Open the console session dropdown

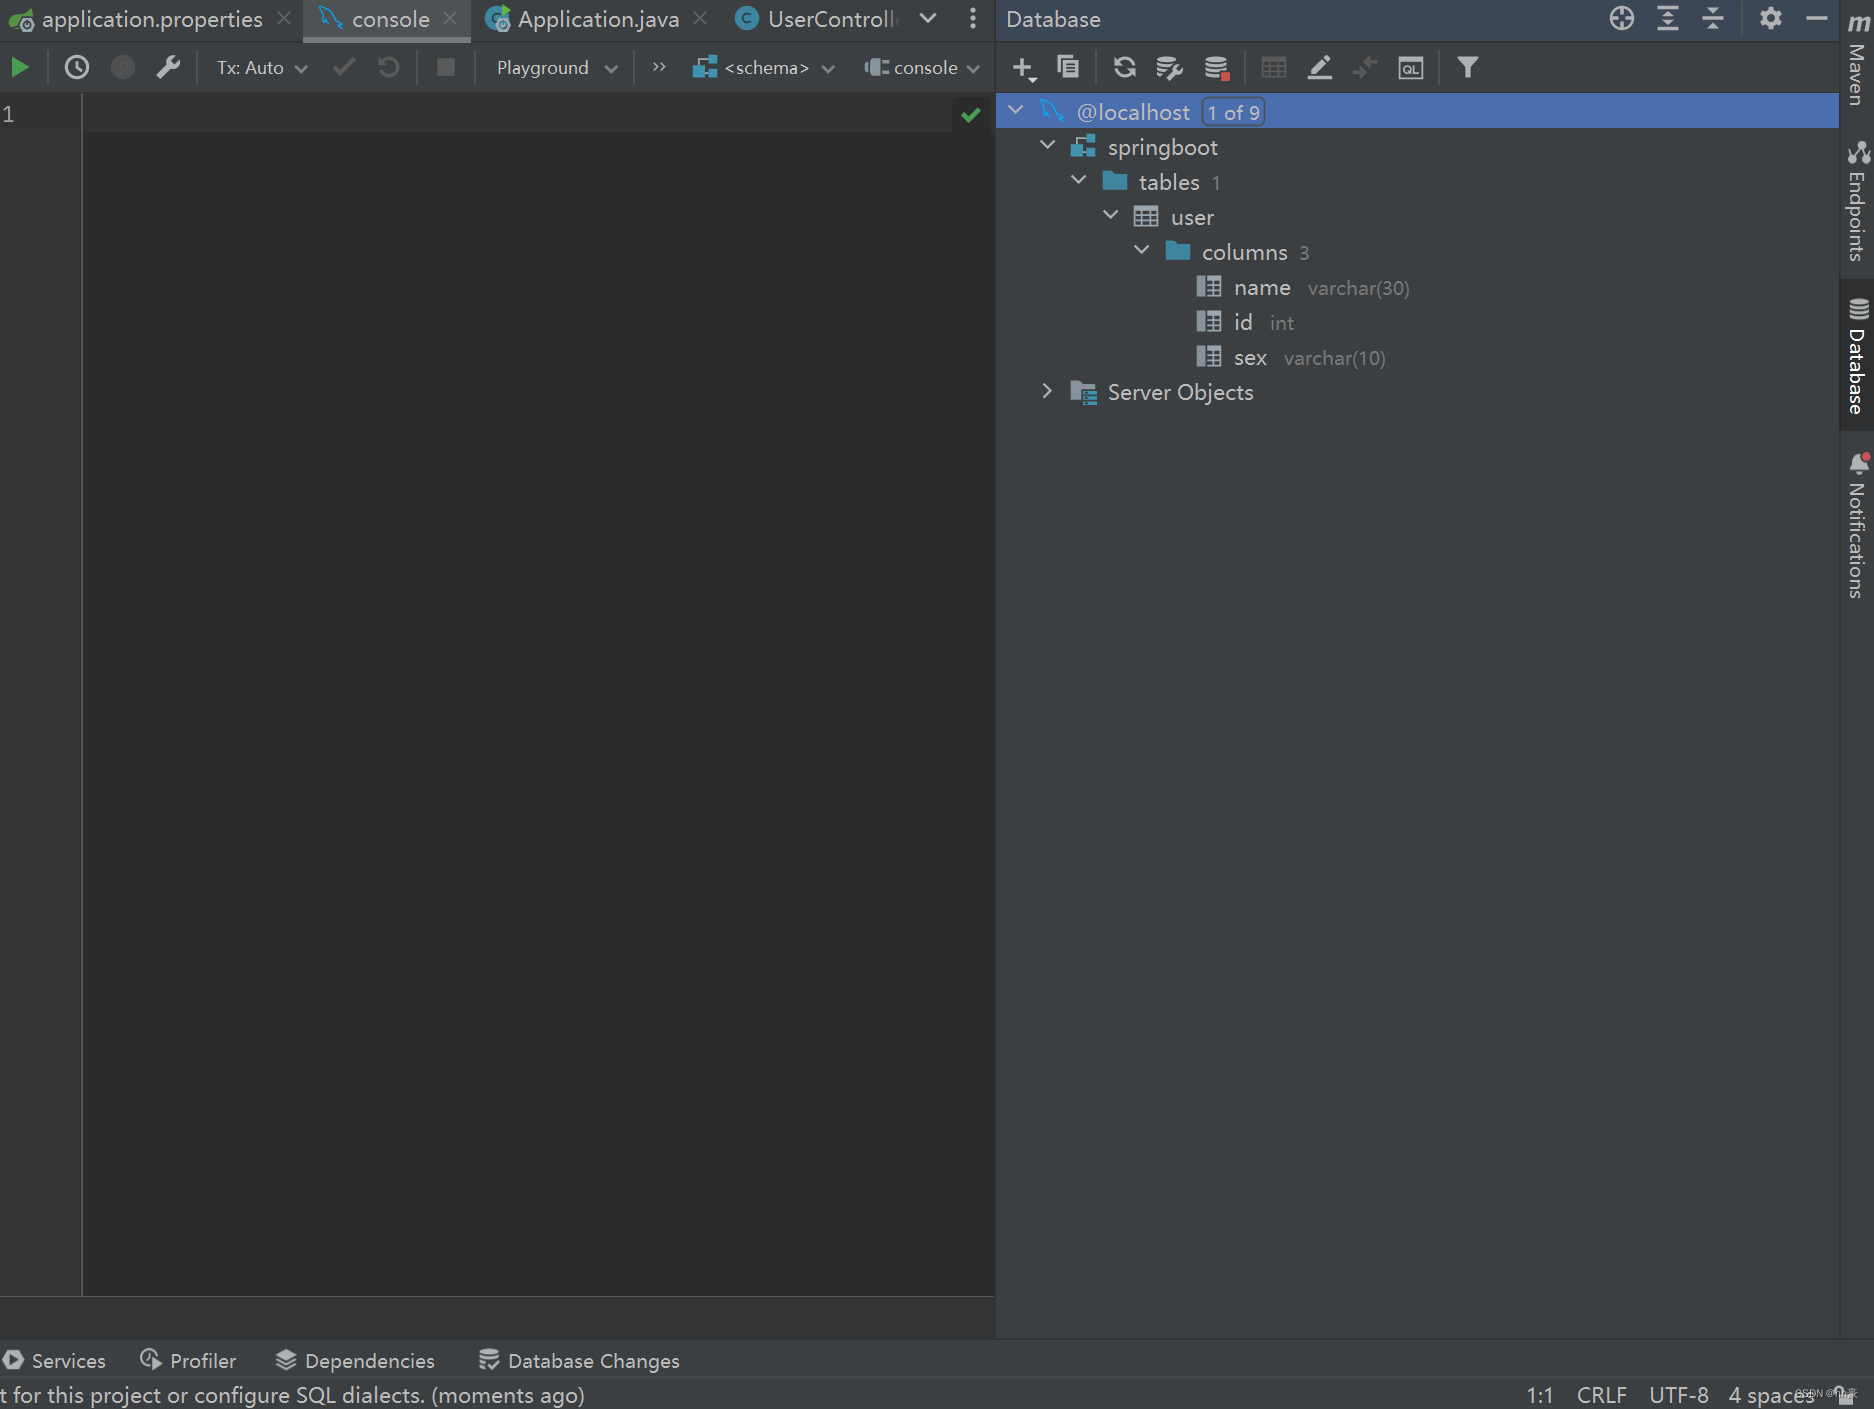click(922, 67)
